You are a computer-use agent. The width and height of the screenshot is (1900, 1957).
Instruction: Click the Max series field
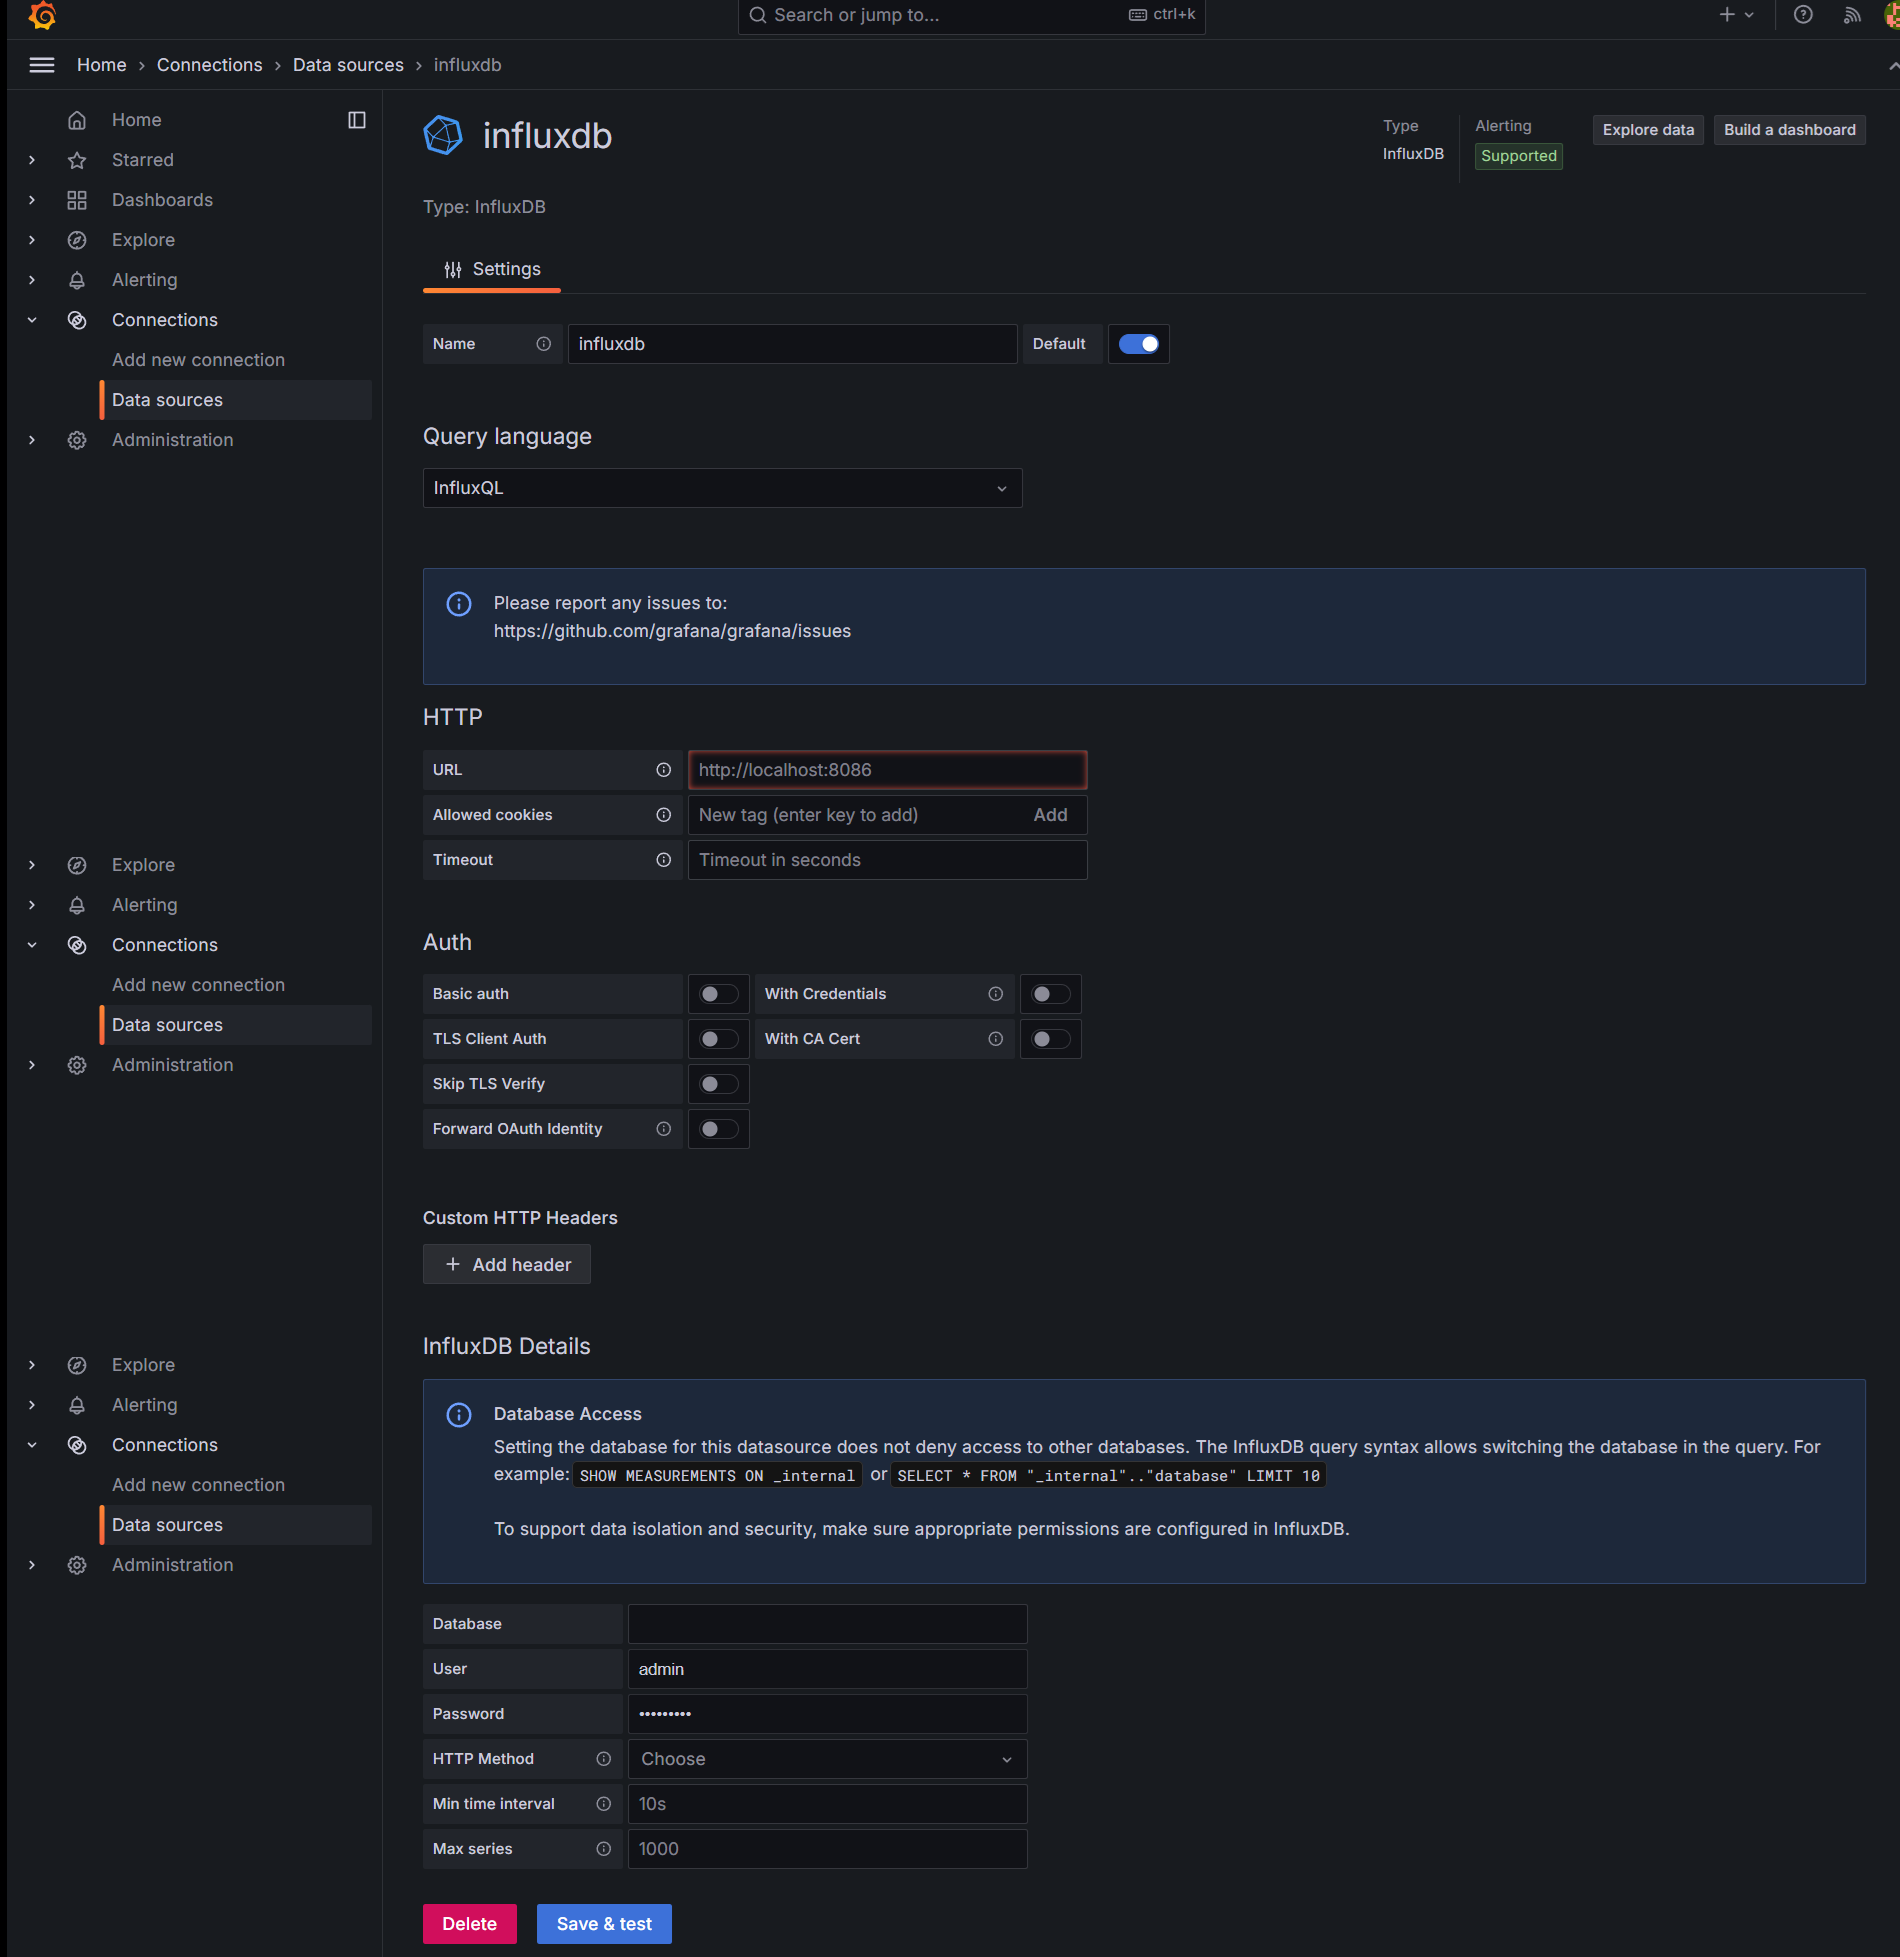(827, 1849)
